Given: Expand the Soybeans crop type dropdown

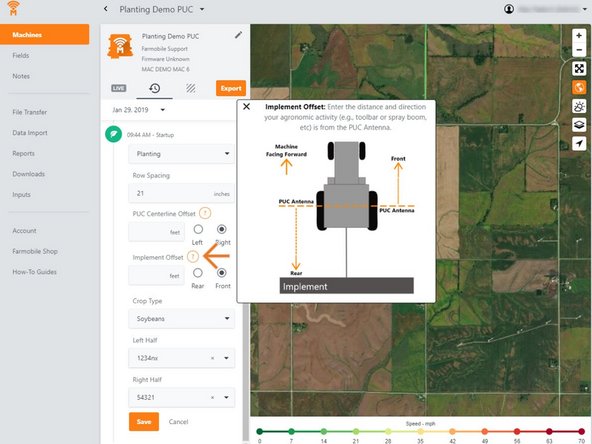Looking at the screenshot, I should tap(227, 318).
